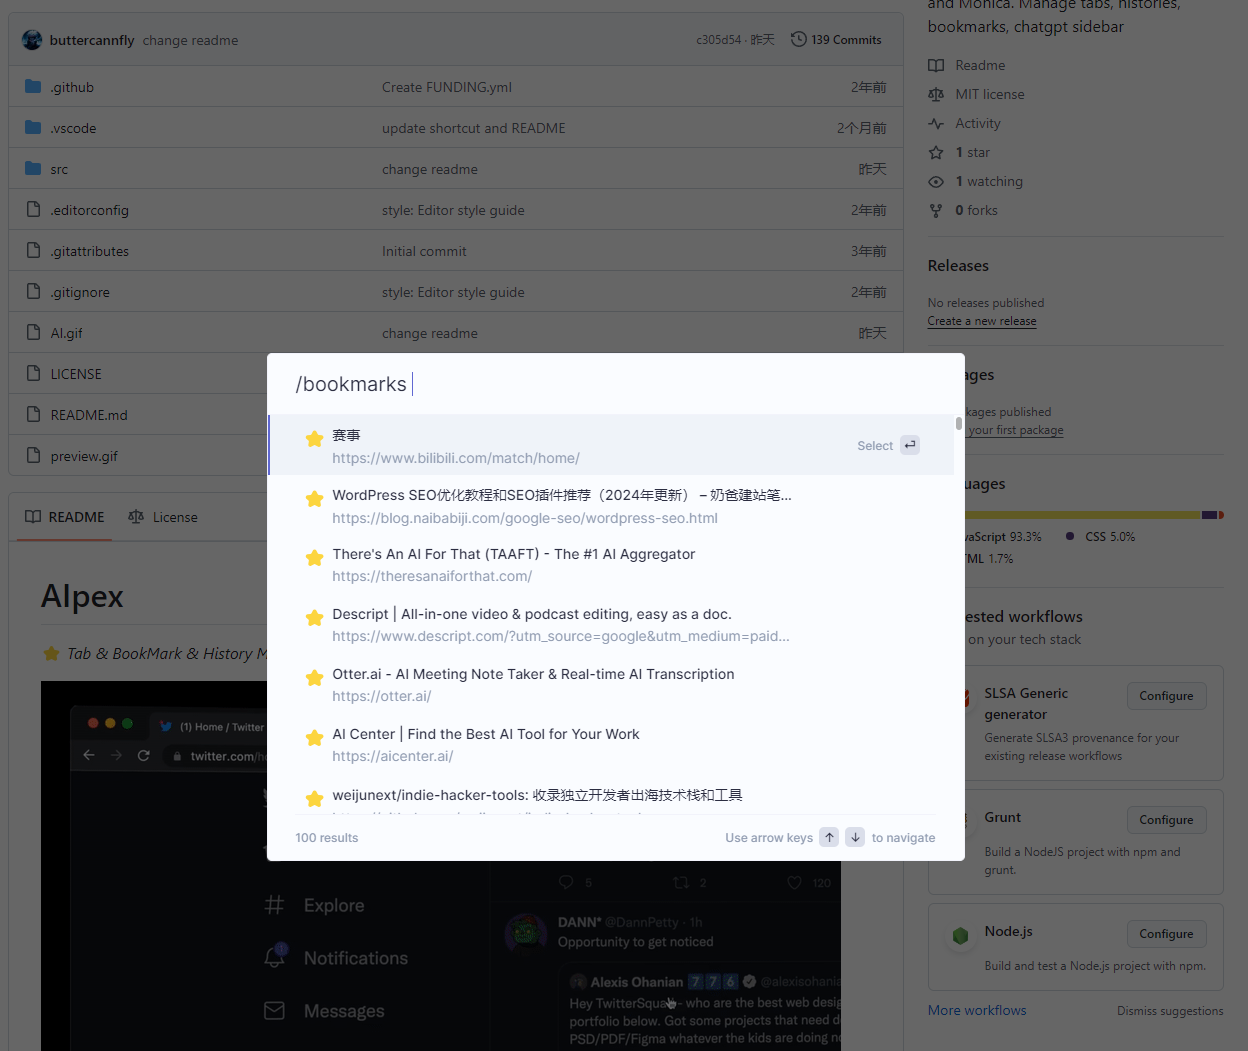Viewport: 1248px width, 1051px height.
Task: Open the buttercannfly username link
Action: (92, 40)
